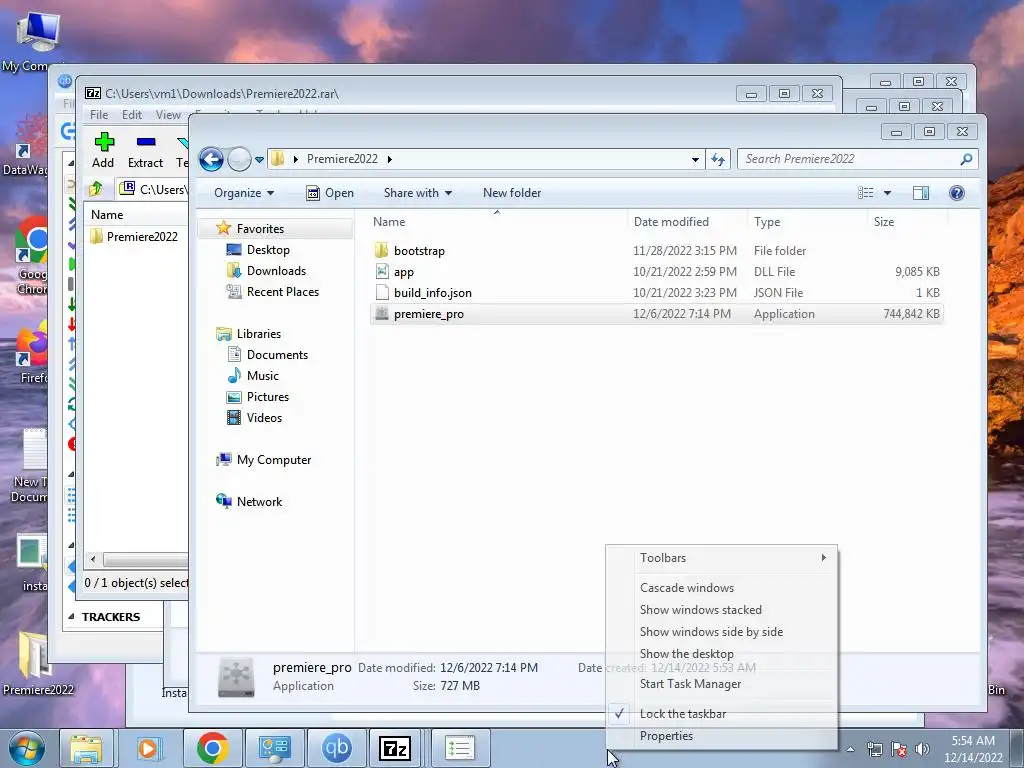Select the app DLL file

point(656,272)
